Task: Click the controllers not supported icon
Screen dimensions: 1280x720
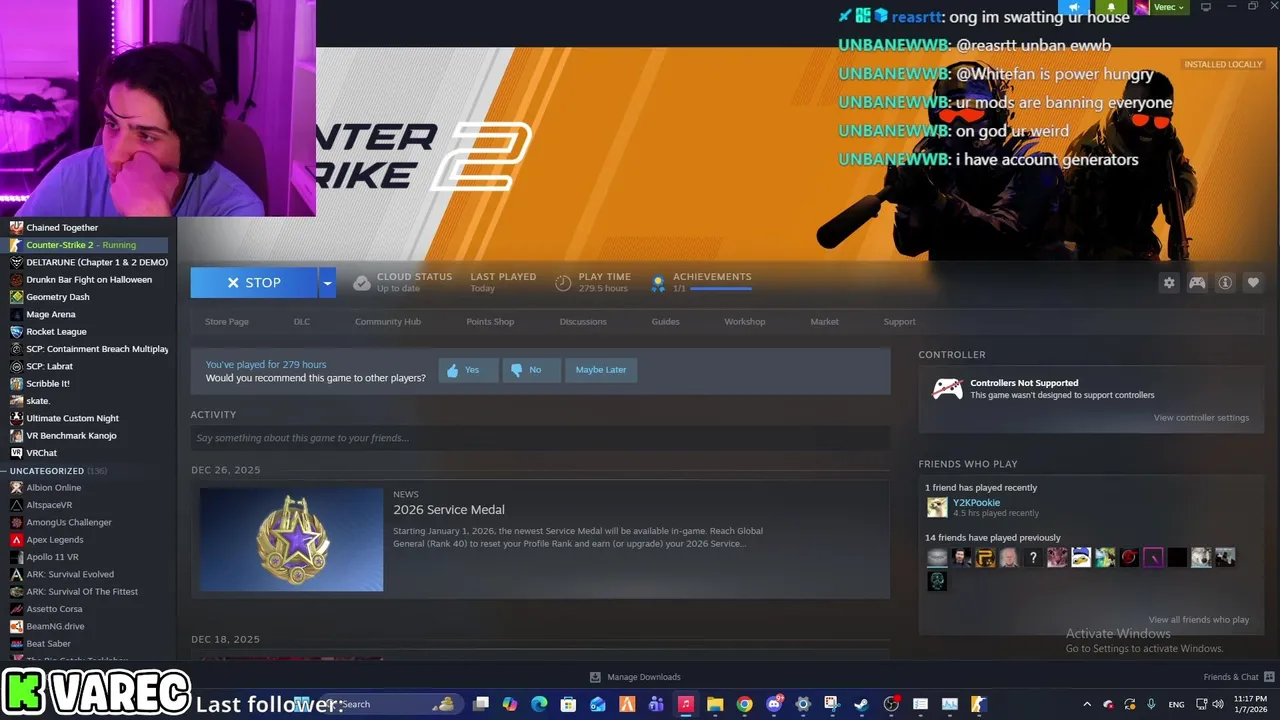Action: [947, 389]
